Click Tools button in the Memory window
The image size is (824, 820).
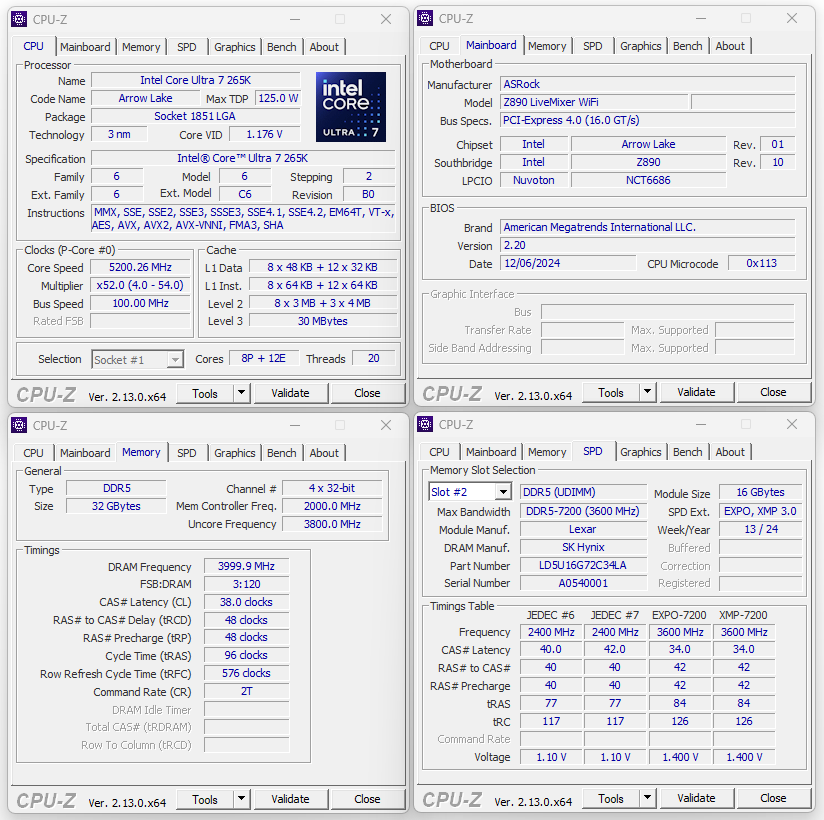205,799
